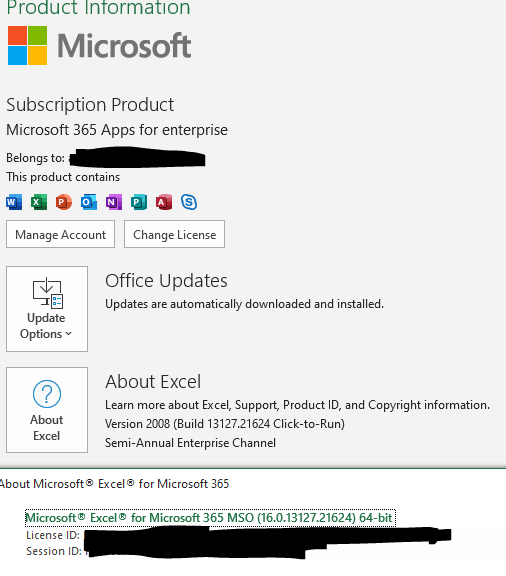
Task: Click the Publisher app icon
Action: [139, 202]
